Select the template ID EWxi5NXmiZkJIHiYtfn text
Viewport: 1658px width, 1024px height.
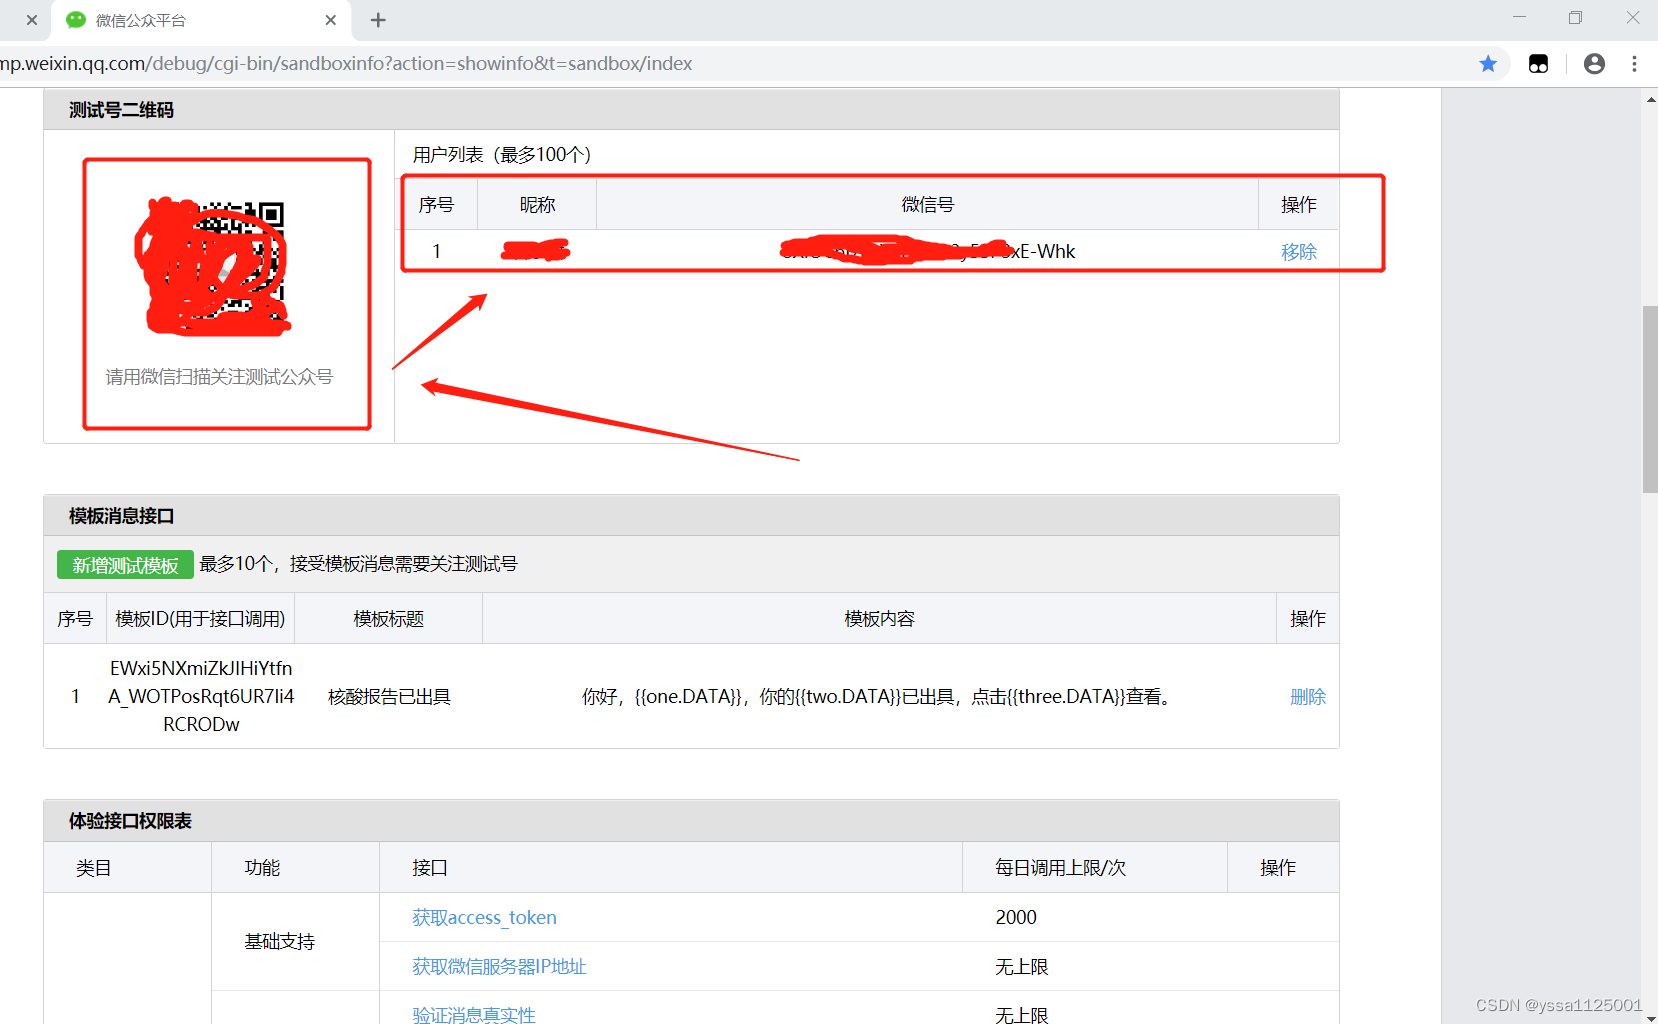point(201,668)
